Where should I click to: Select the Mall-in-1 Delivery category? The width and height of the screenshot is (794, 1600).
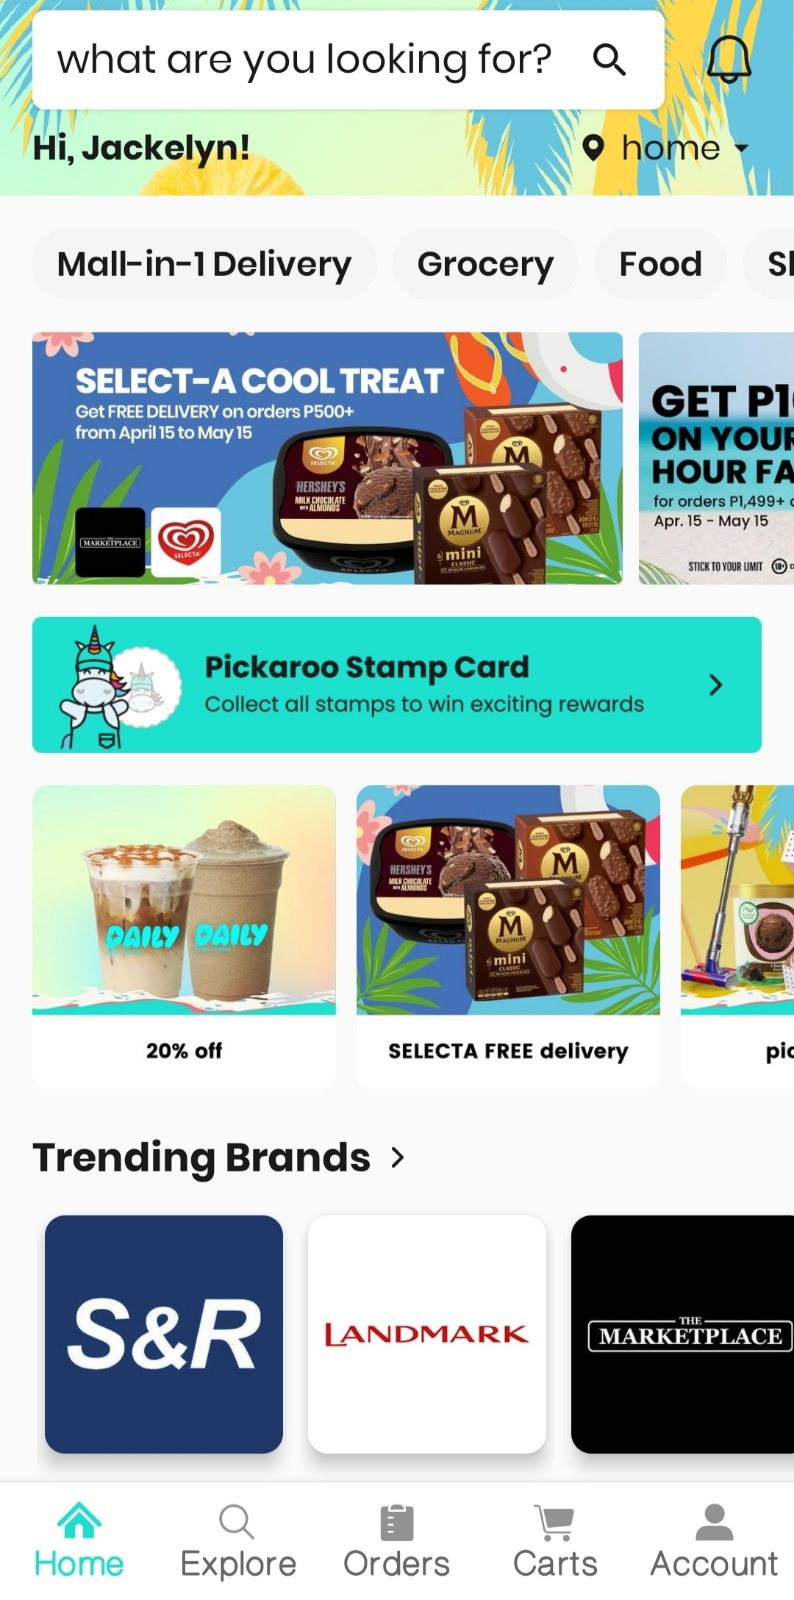click(x=204, y=264)
